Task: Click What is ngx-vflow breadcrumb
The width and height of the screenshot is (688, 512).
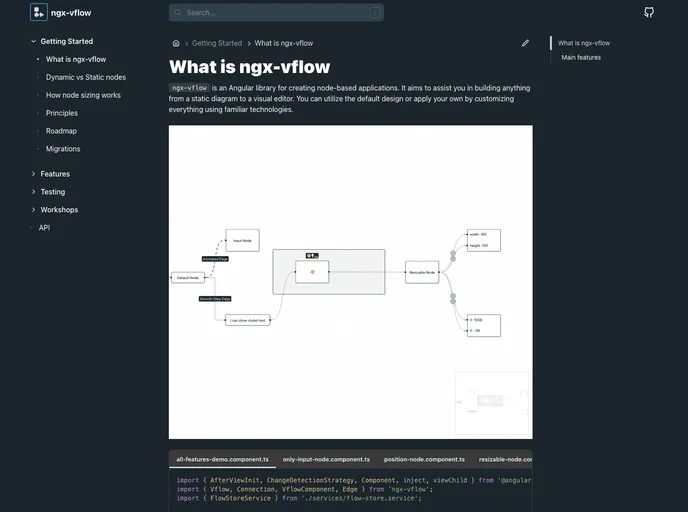Action: (x=284, y=43)
